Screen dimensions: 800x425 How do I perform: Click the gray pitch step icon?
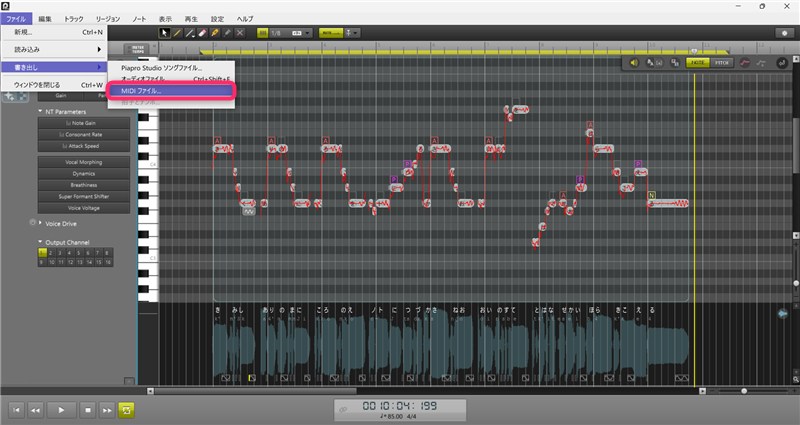click(x=761, y=63)
